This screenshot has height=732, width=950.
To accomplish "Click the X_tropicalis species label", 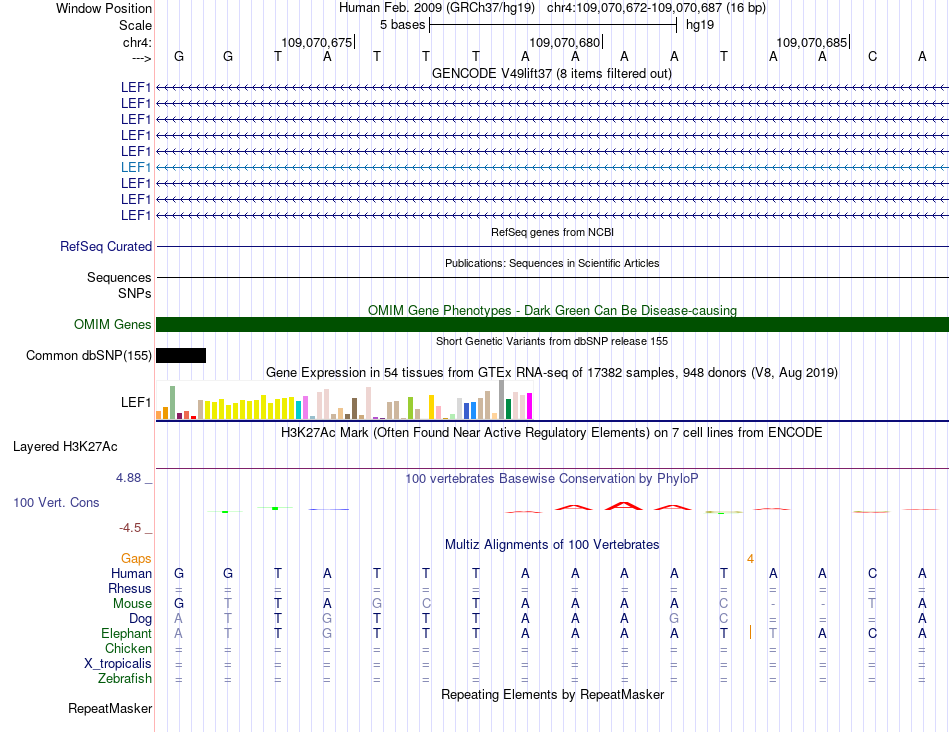I will 118,664.
